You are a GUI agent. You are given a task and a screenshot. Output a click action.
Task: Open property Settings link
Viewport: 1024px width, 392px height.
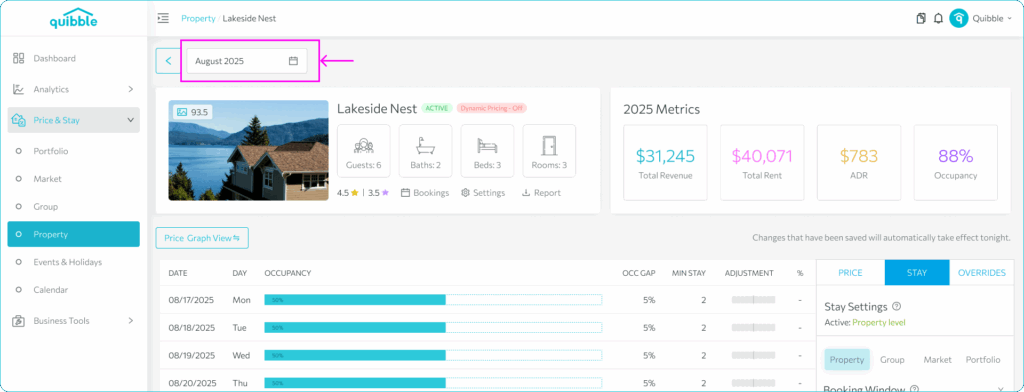tap(483, 193)
